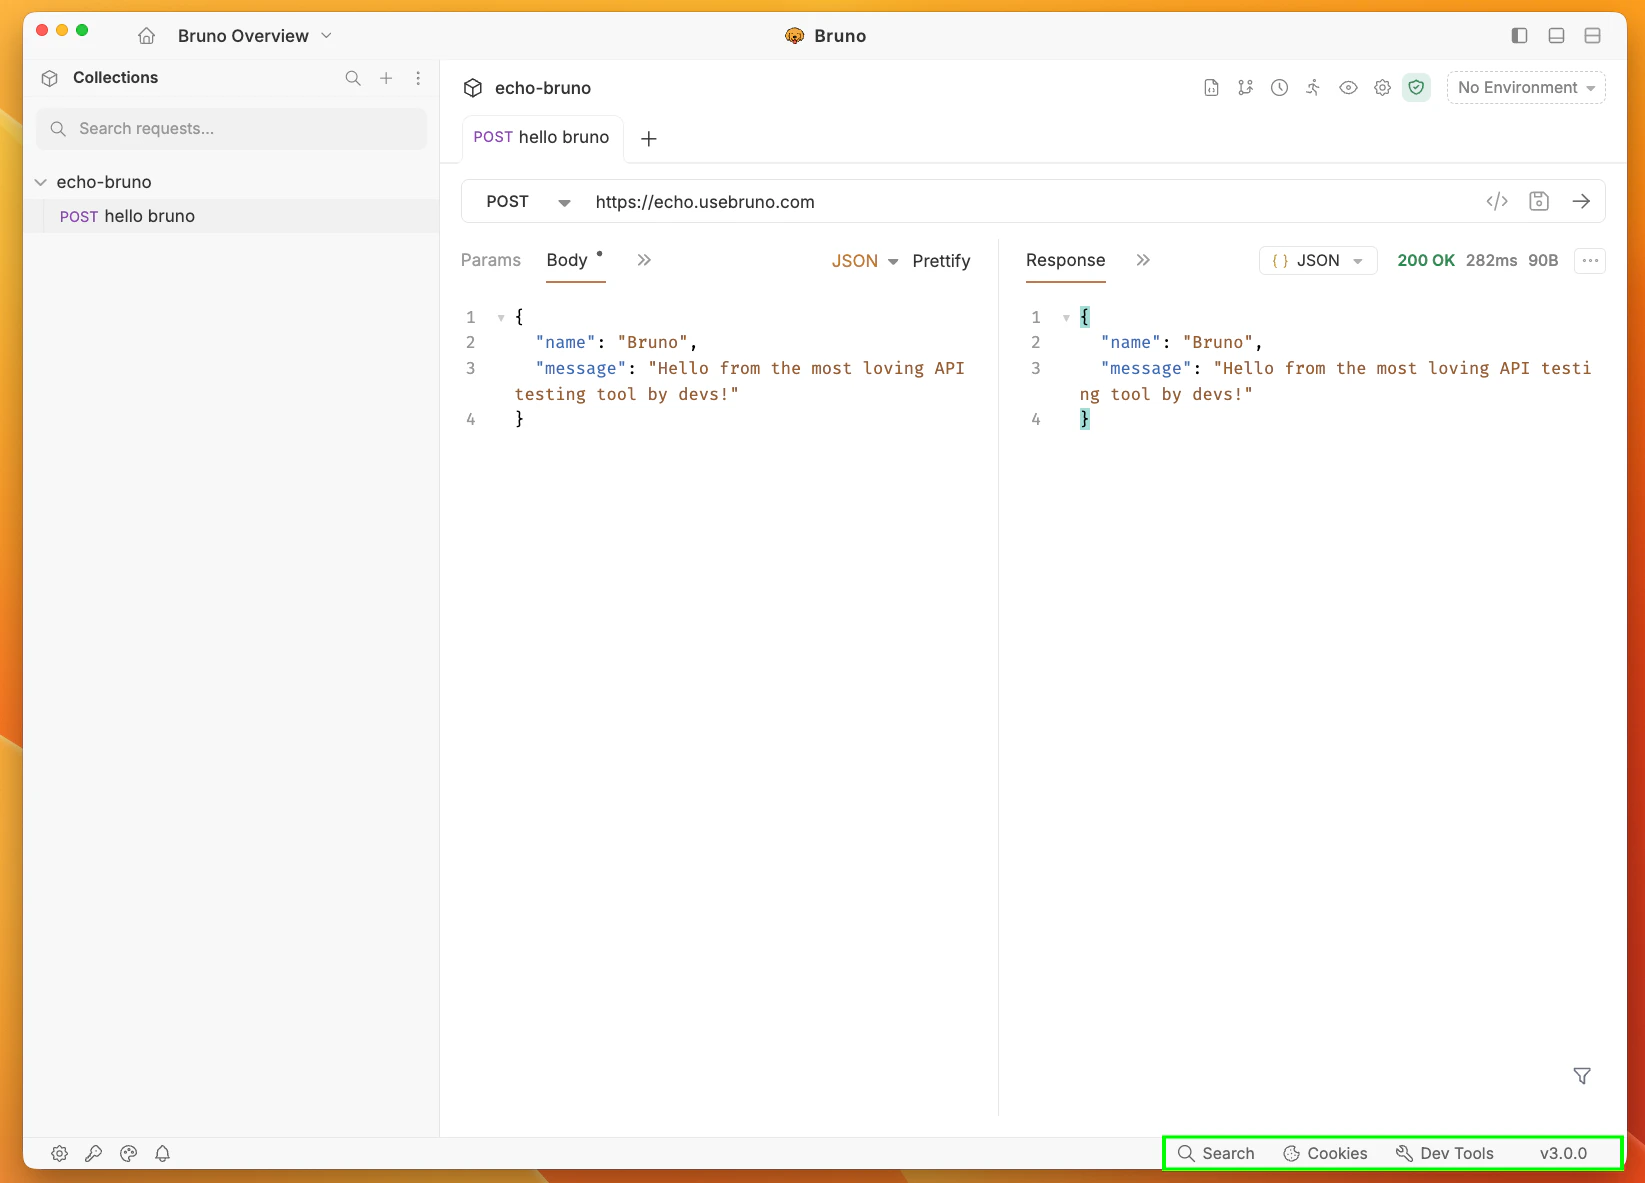
Task: Open the HTTP method dropdown showing POST
Action: point(525,201)
